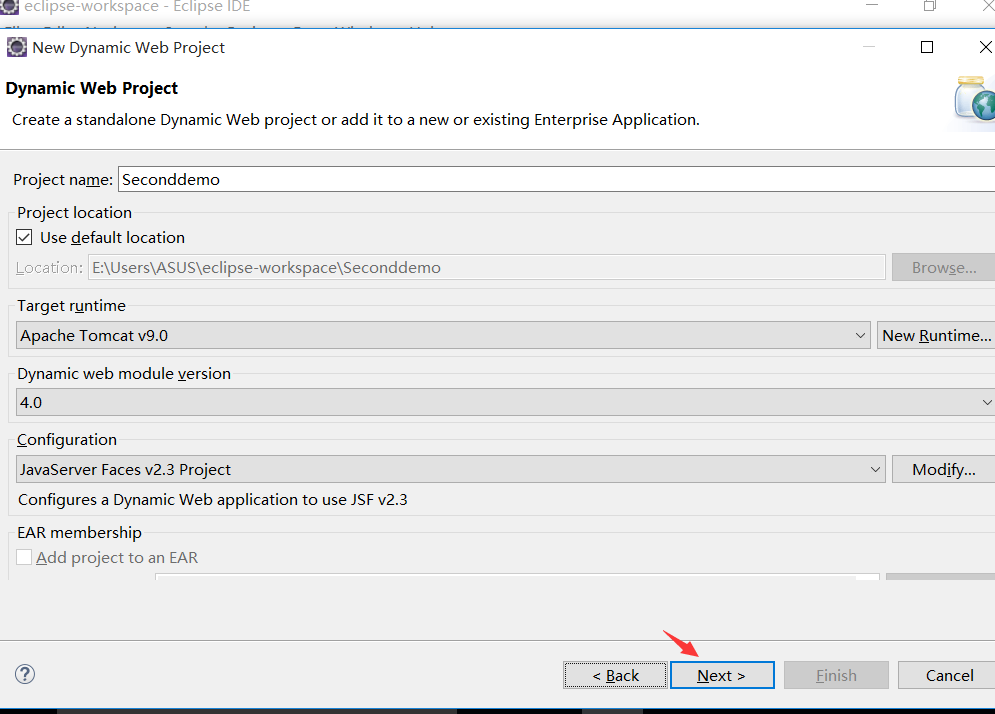
Task: Go to the Next wizard page
Action: tap(722, 675)
